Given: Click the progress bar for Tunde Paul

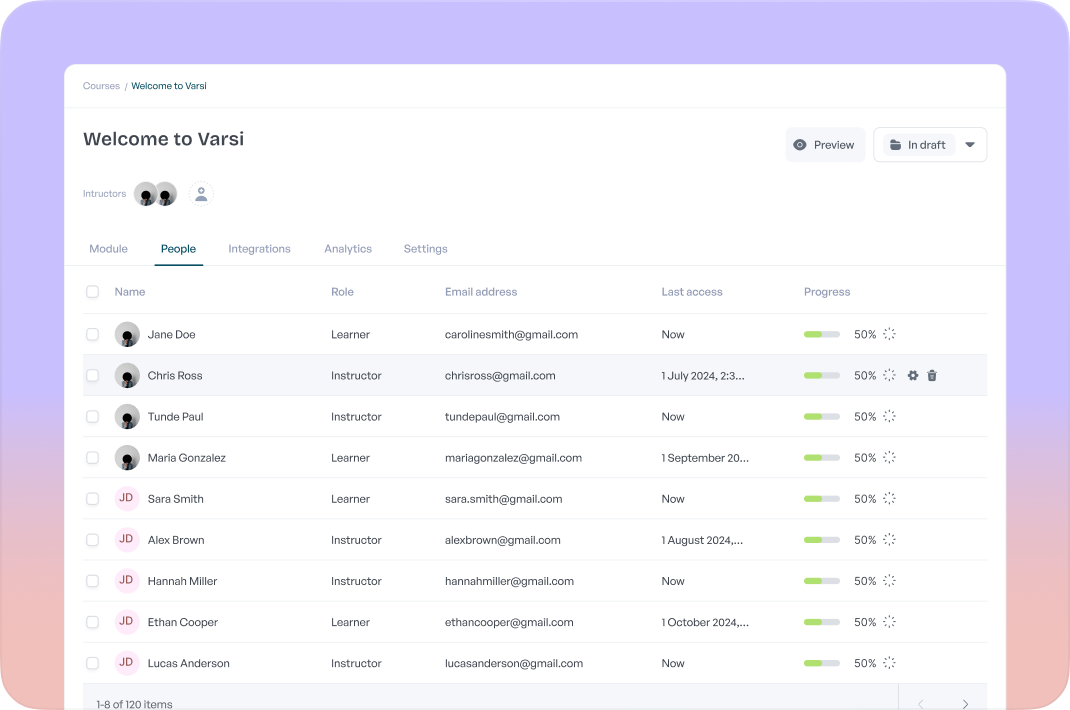Looking at the screenshot, I should pyautogui.click(x=821, y=417).
